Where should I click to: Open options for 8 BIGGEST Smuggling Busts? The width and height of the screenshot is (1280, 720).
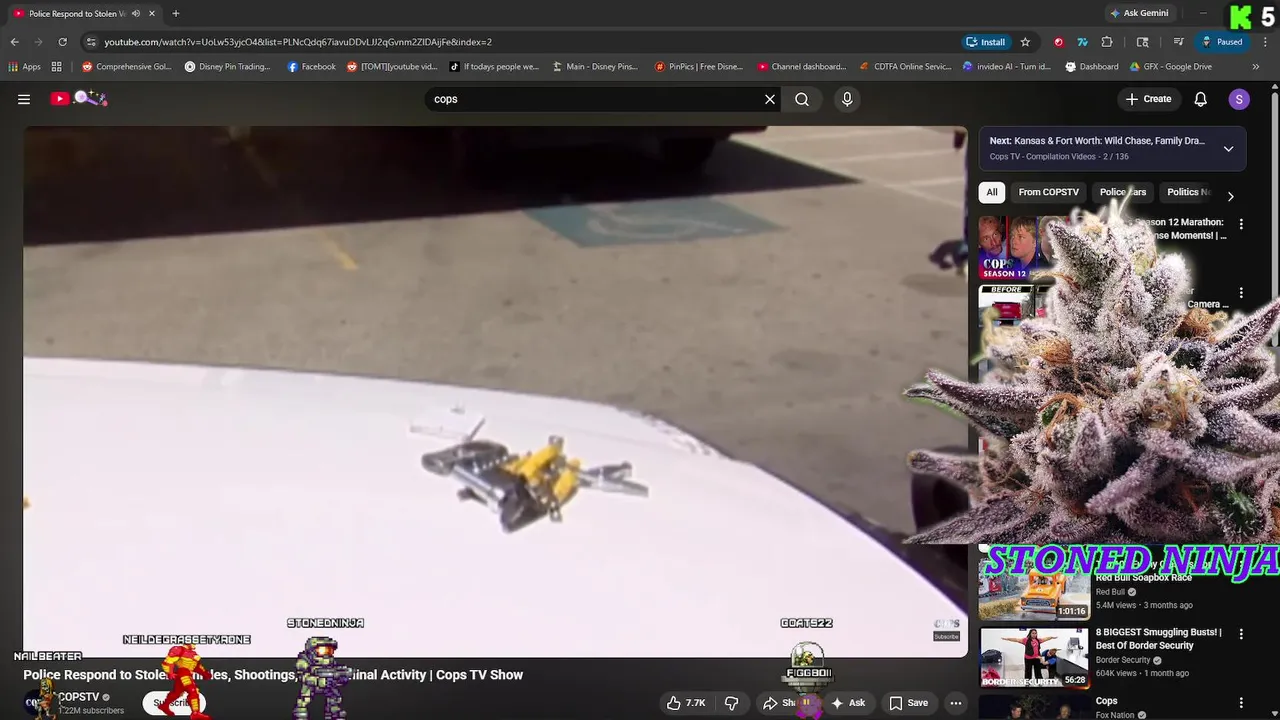1241,633
